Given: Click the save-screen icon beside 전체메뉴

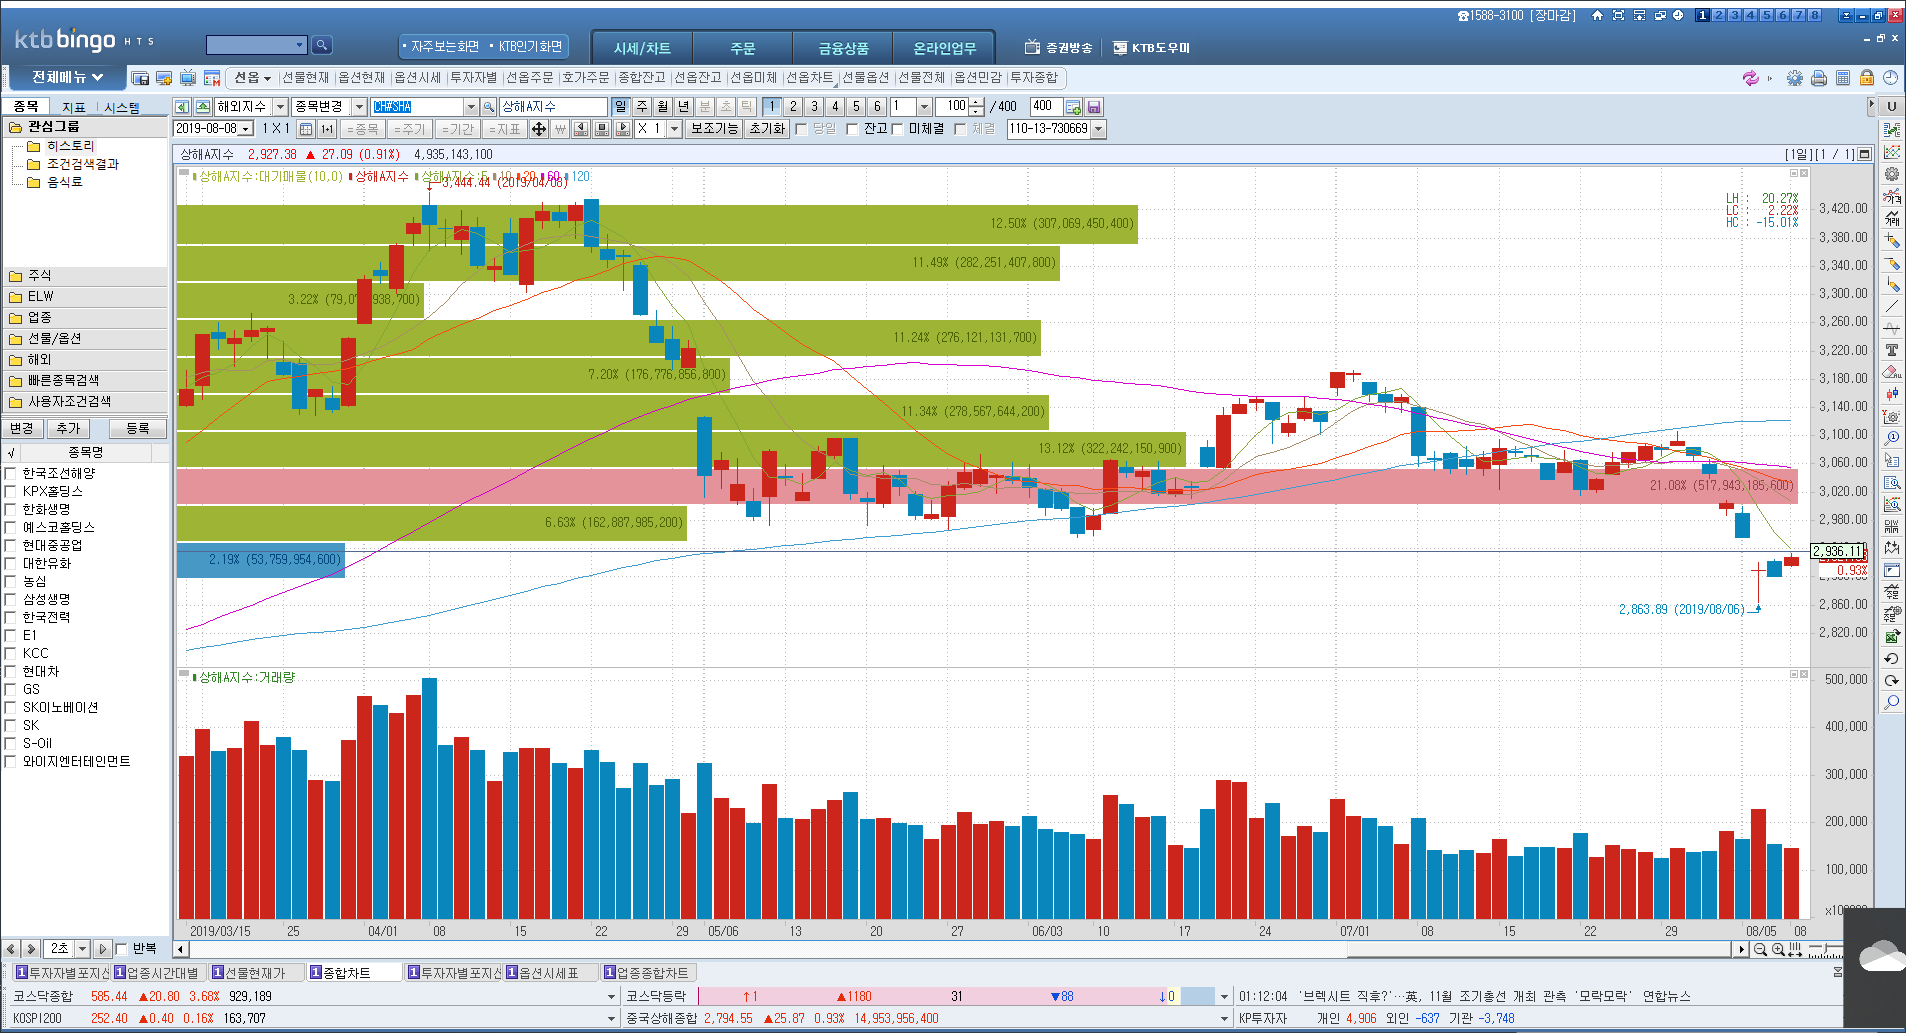Looking at the screenshot, I should click(140, 78).
